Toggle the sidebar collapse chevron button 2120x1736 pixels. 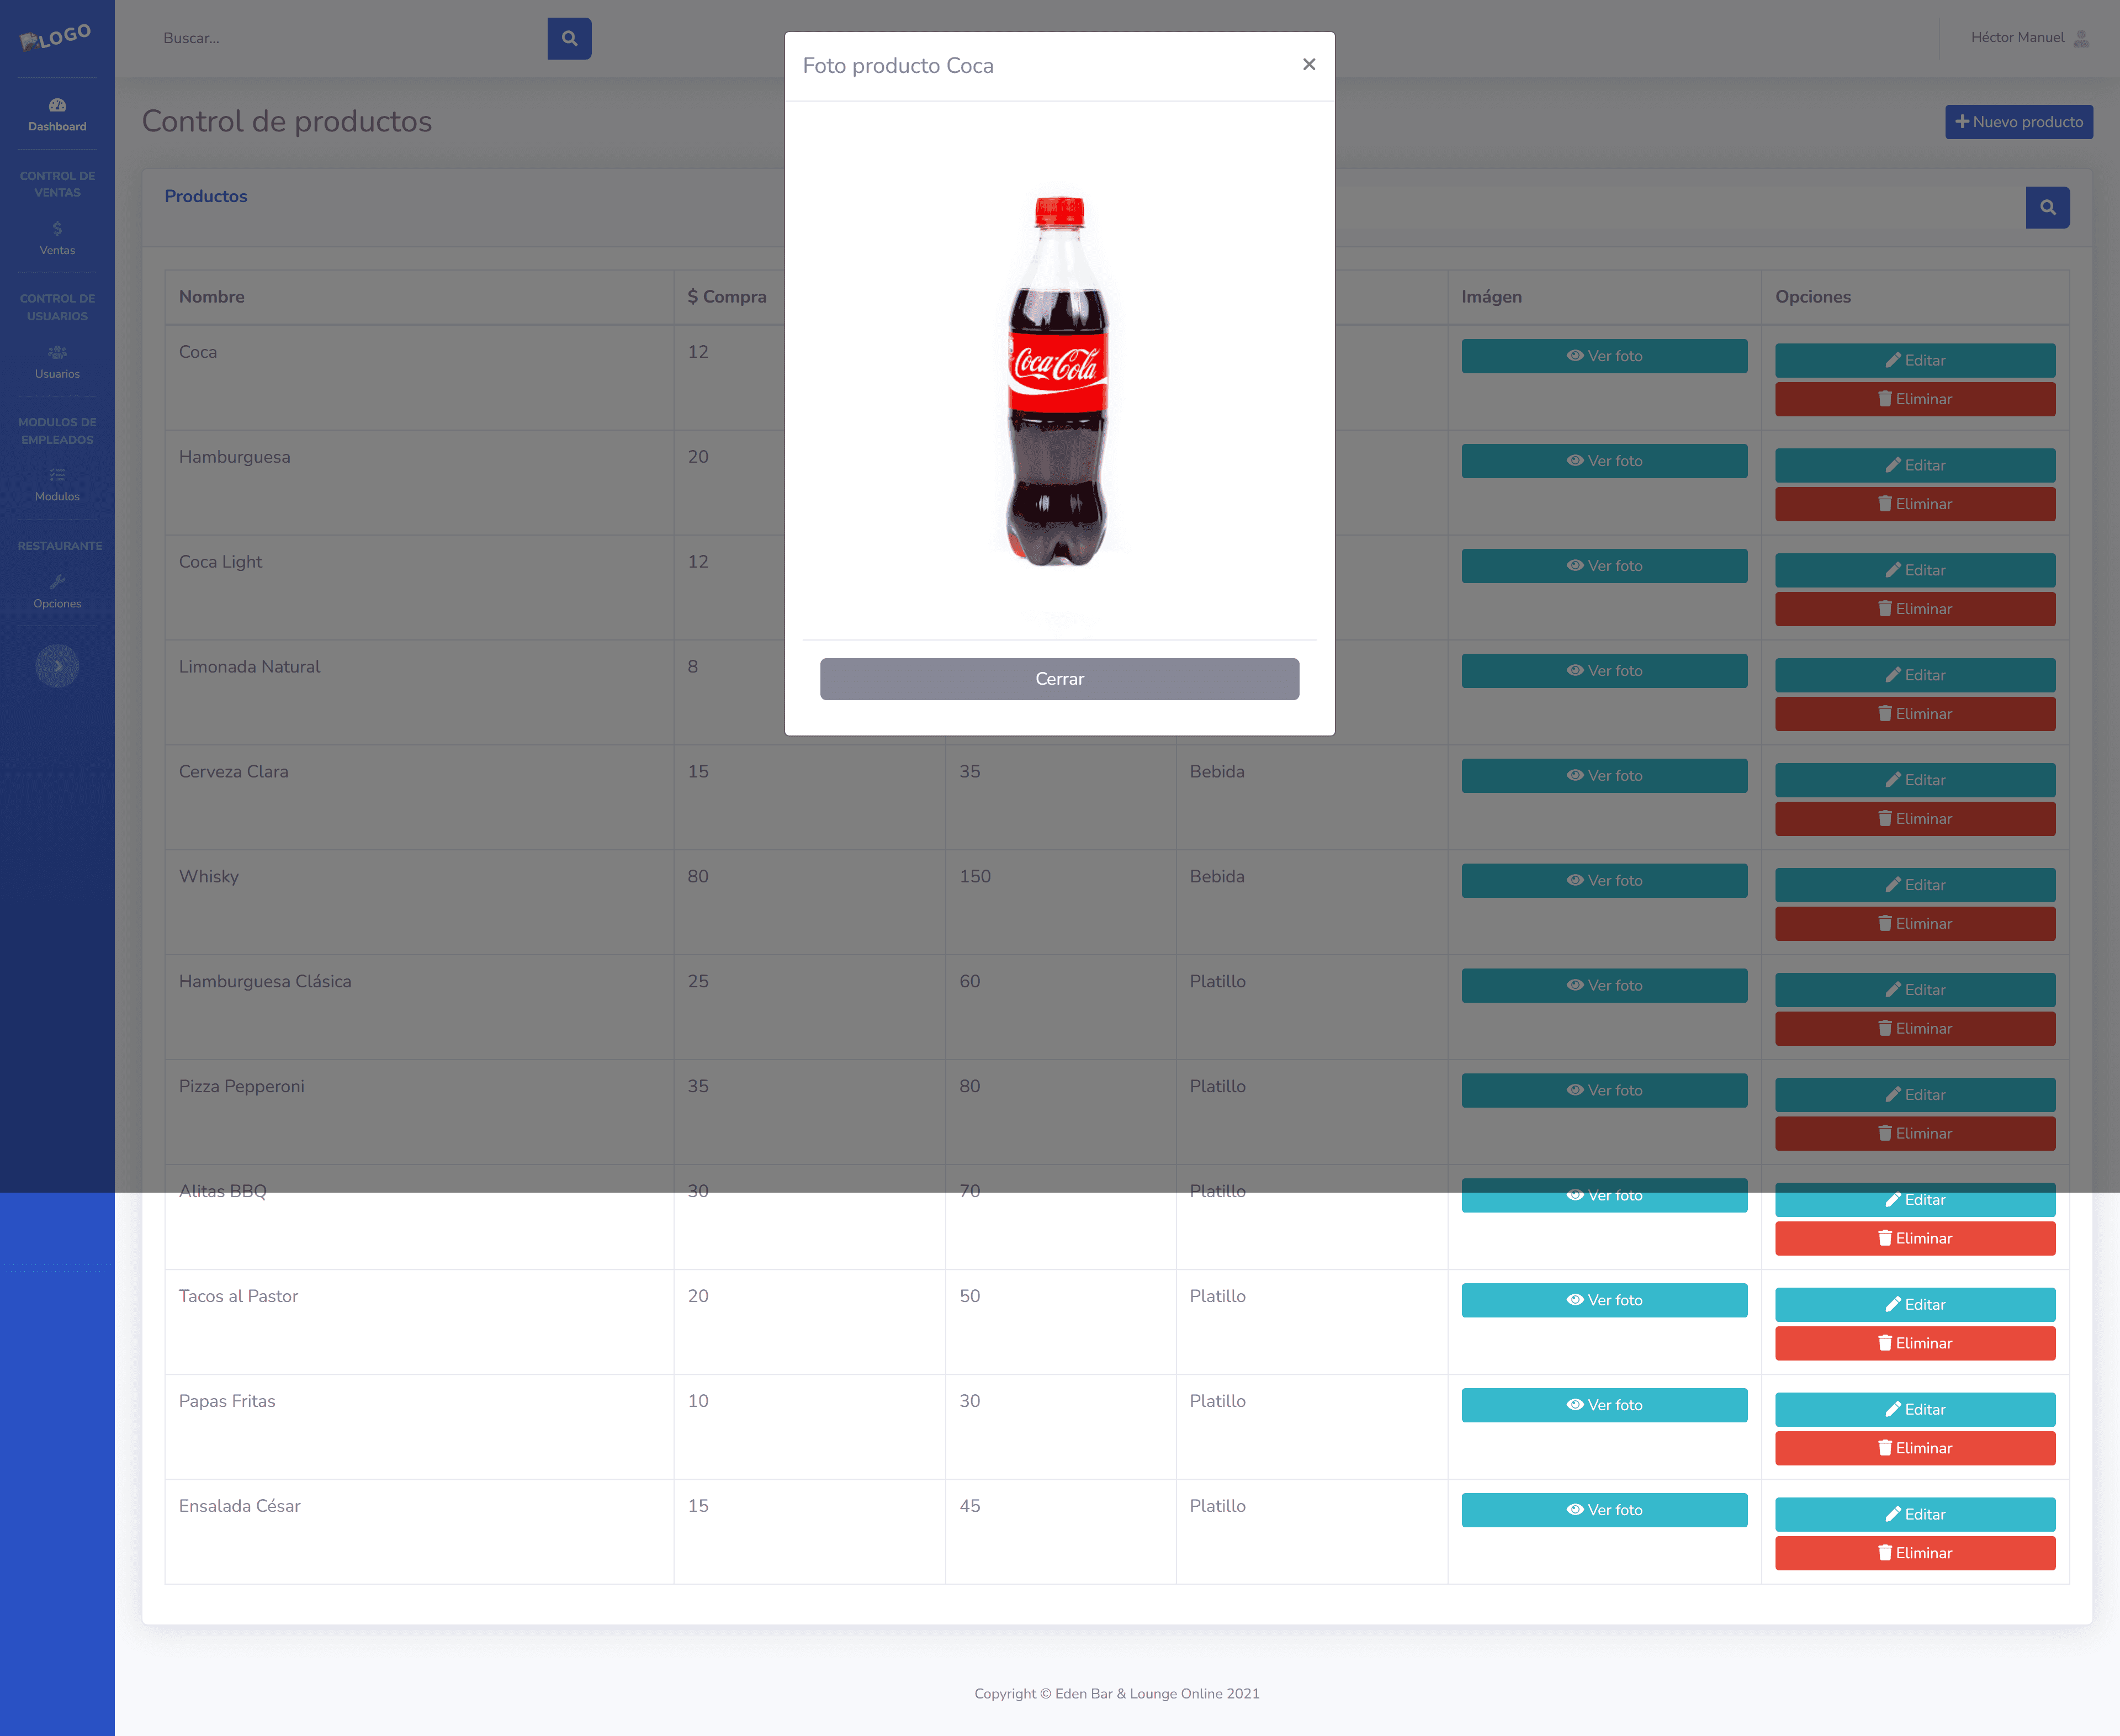(57, 666)
